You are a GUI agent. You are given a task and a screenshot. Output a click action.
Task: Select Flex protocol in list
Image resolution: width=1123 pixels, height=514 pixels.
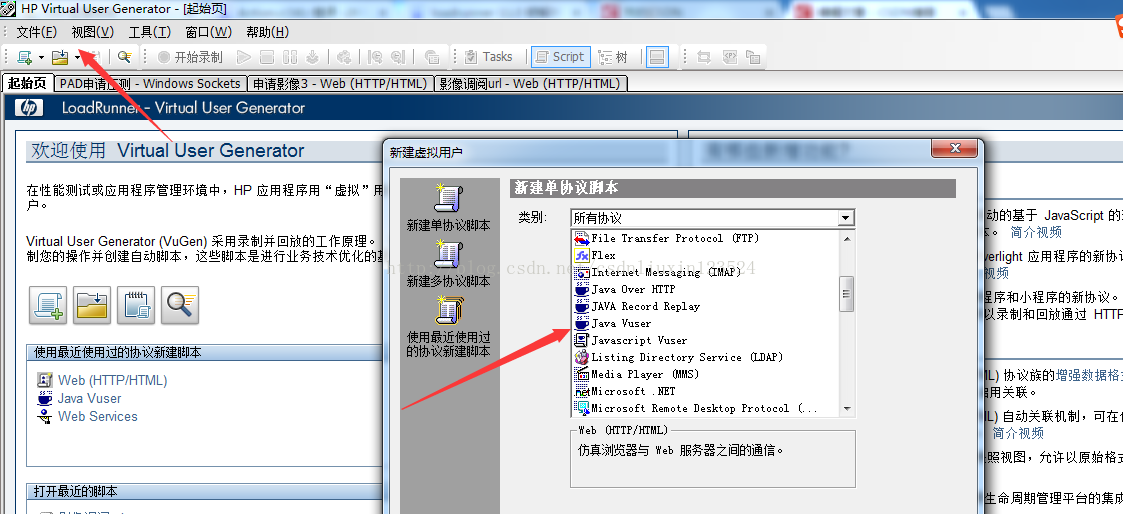point(603,255)
